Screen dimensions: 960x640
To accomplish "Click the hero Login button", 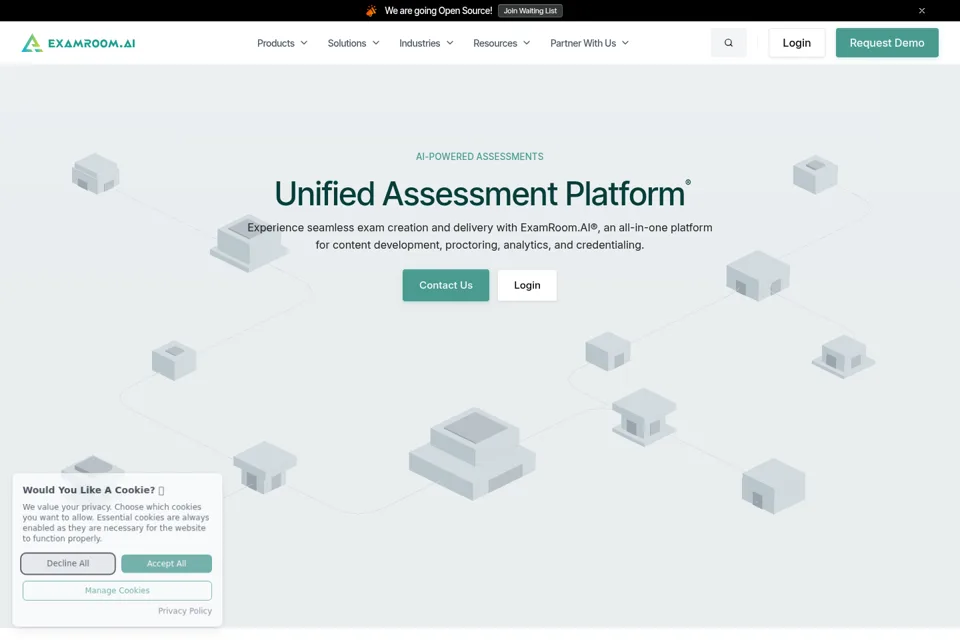I will 527,285.
